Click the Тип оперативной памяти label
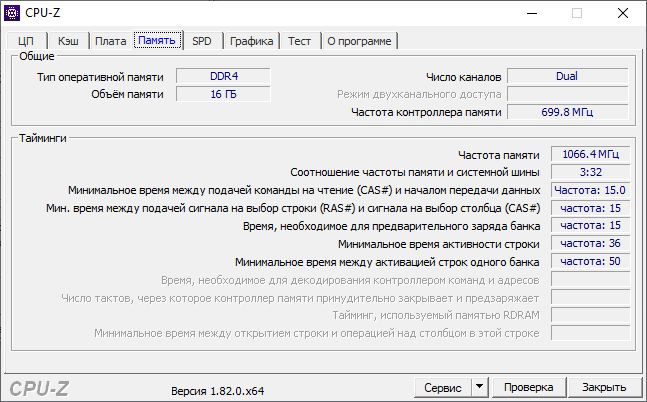This screenshot has width=647, height=402. pyautogui.click(x=100, y=77)
